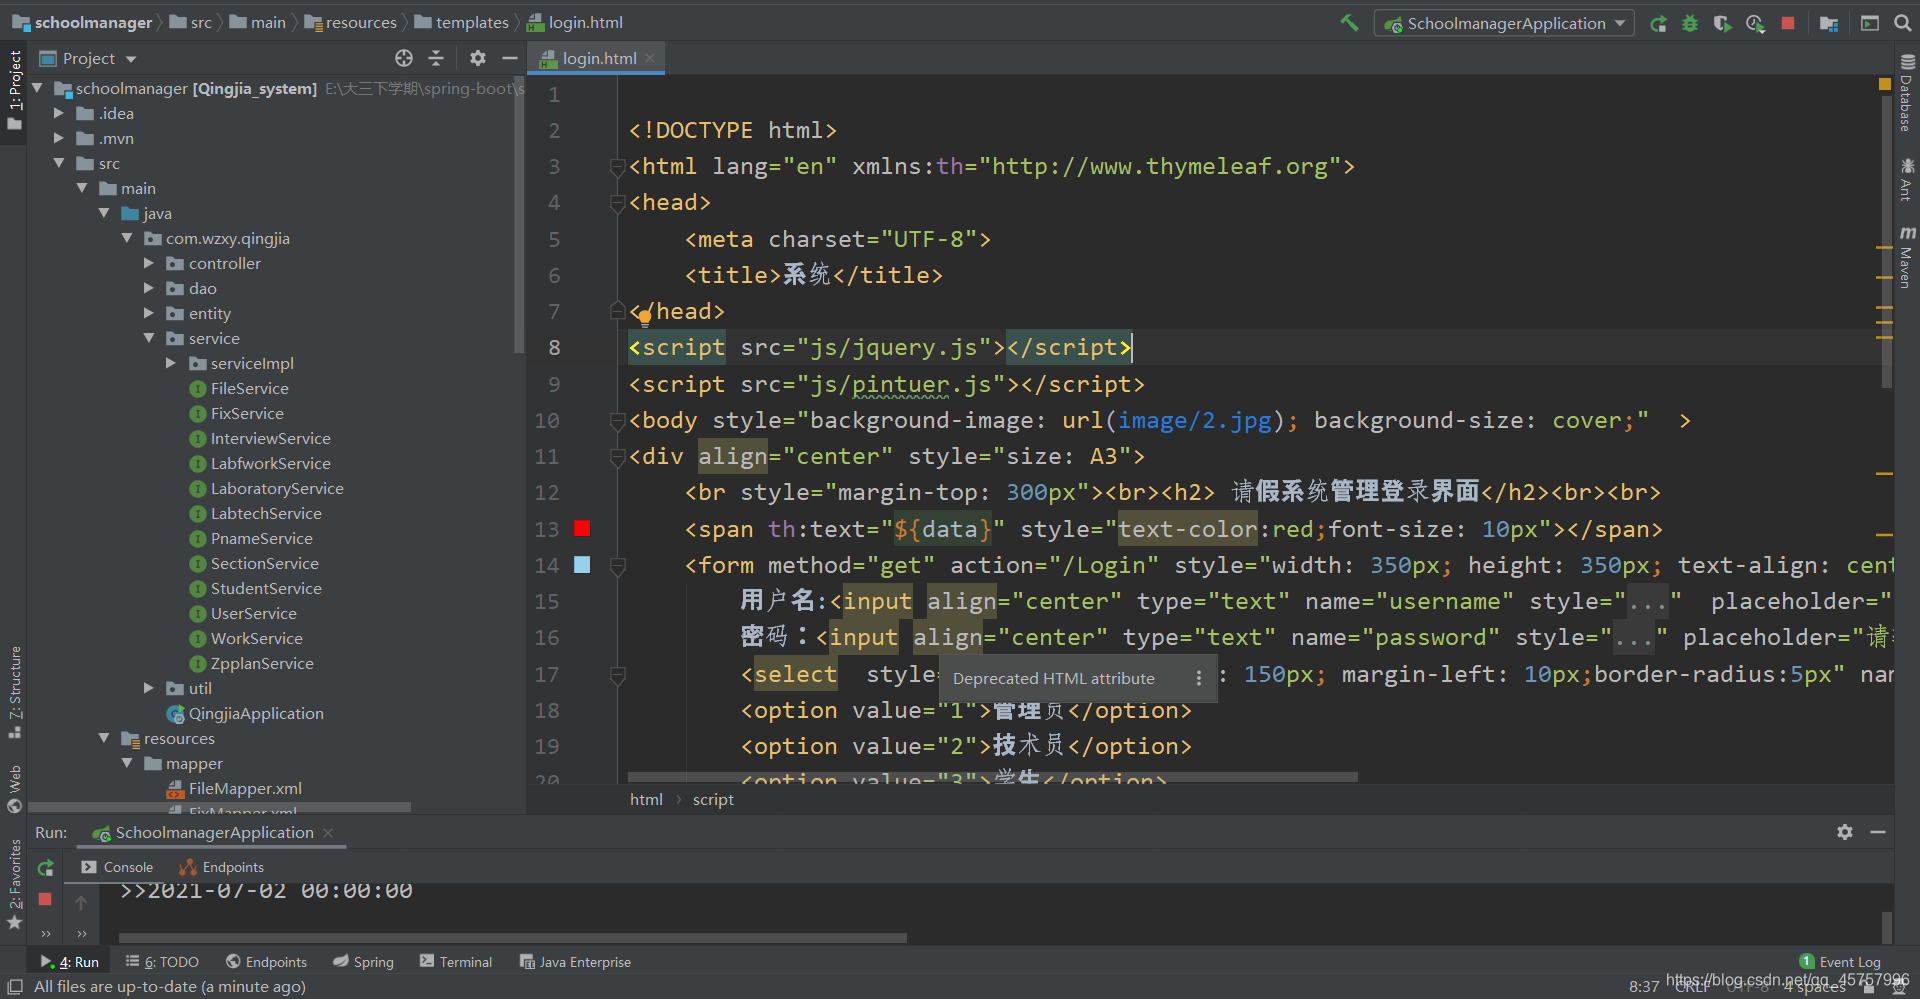Screen dimensions: 1920x999
Task: Click the Build project hammer icon
Action: point(1349,22)
